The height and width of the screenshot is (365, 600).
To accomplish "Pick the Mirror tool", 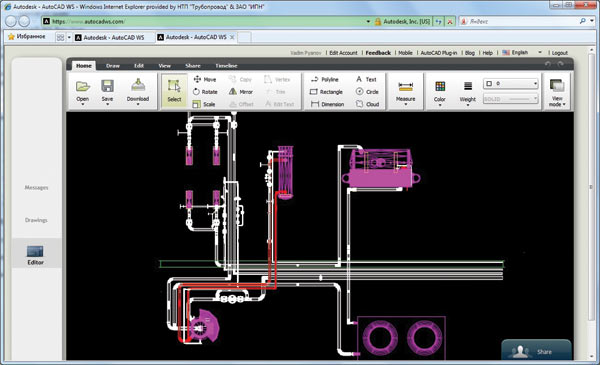I will tap(241, 92).
